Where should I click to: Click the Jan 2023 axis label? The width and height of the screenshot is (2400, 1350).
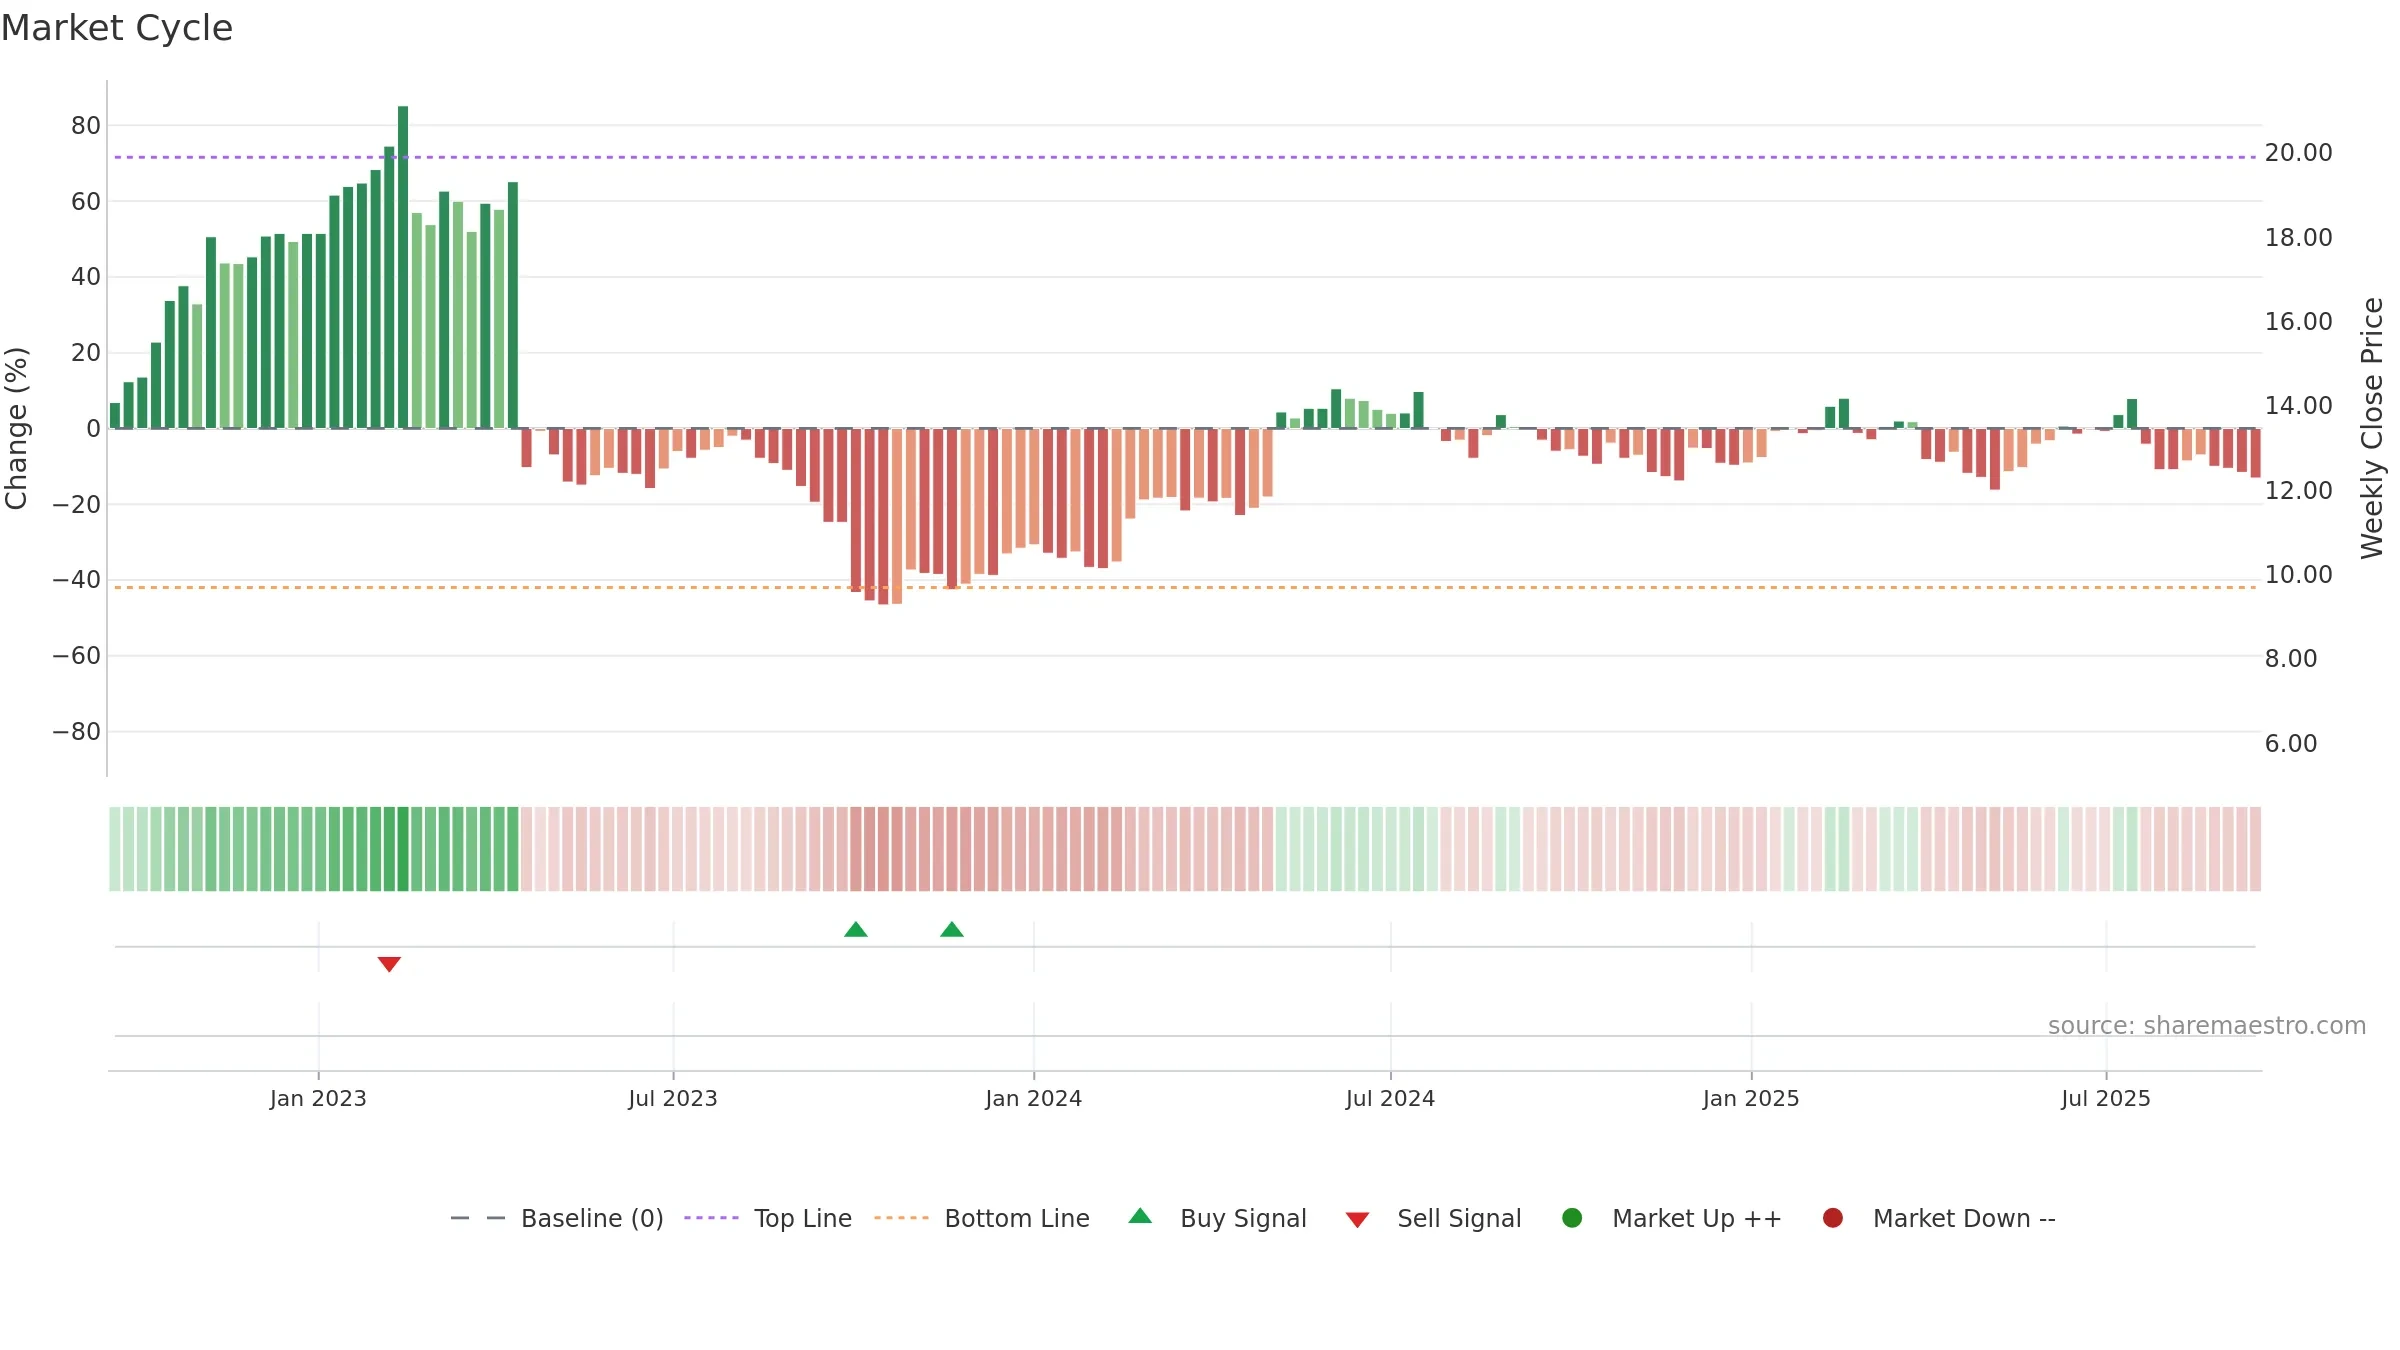pos(318,1098)
